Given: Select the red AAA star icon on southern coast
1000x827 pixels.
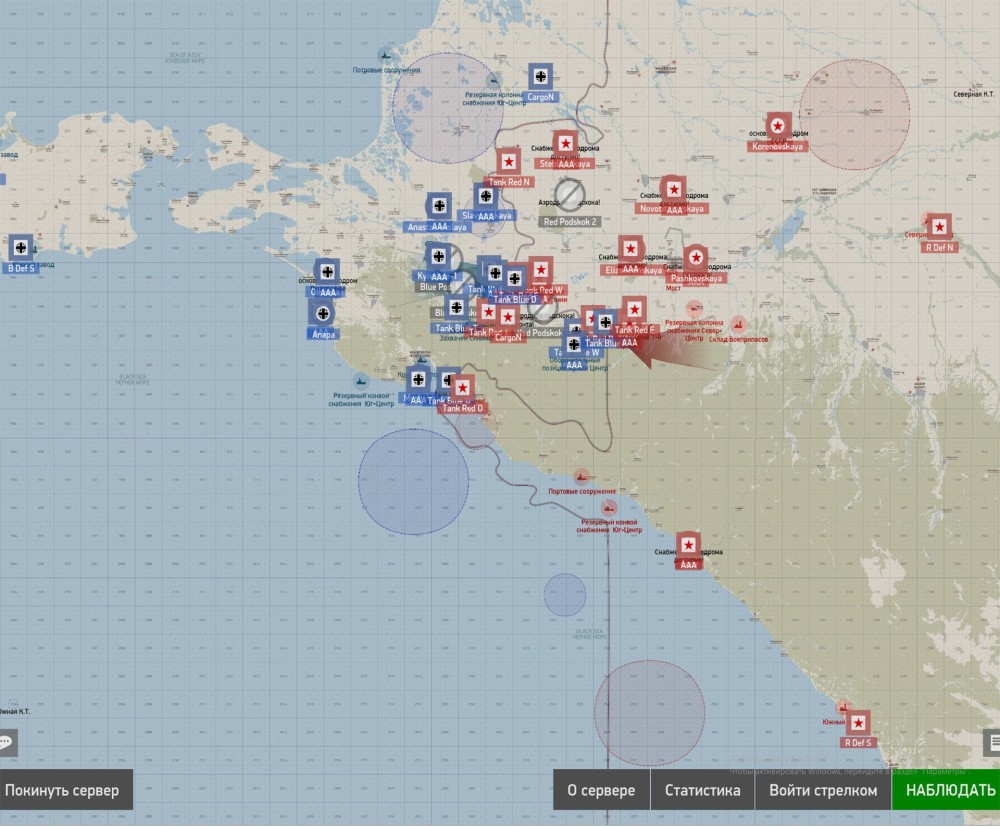Looking at the screenshot, I should (688, 545).
